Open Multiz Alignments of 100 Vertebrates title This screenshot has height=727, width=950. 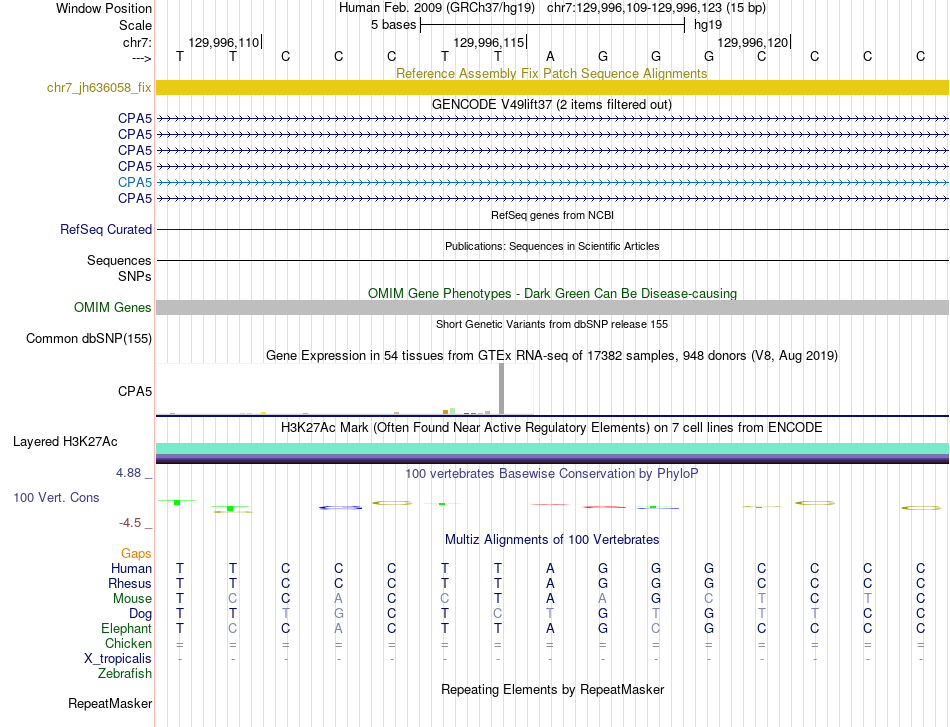pos(552,540)
